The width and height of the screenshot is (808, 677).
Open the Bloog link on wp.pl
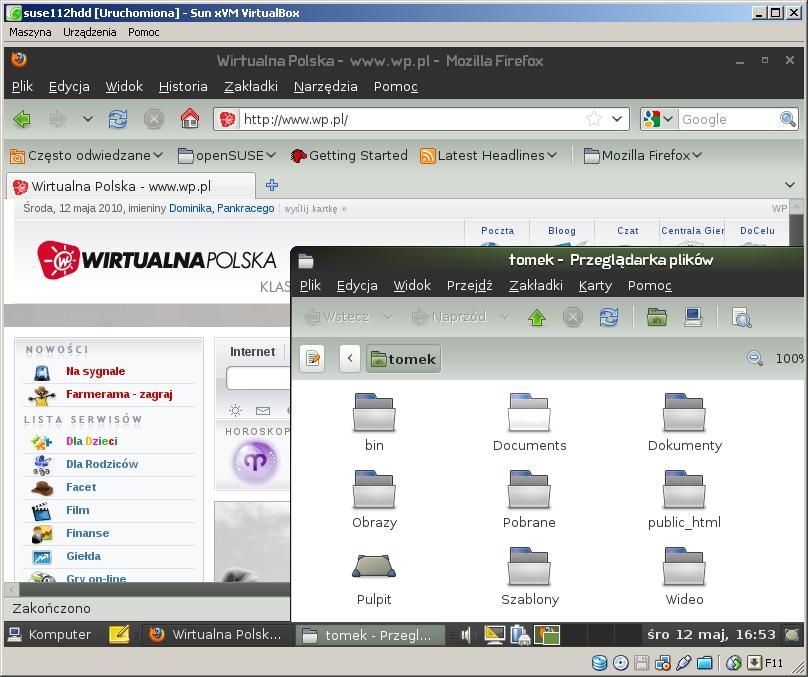point(562,231)
